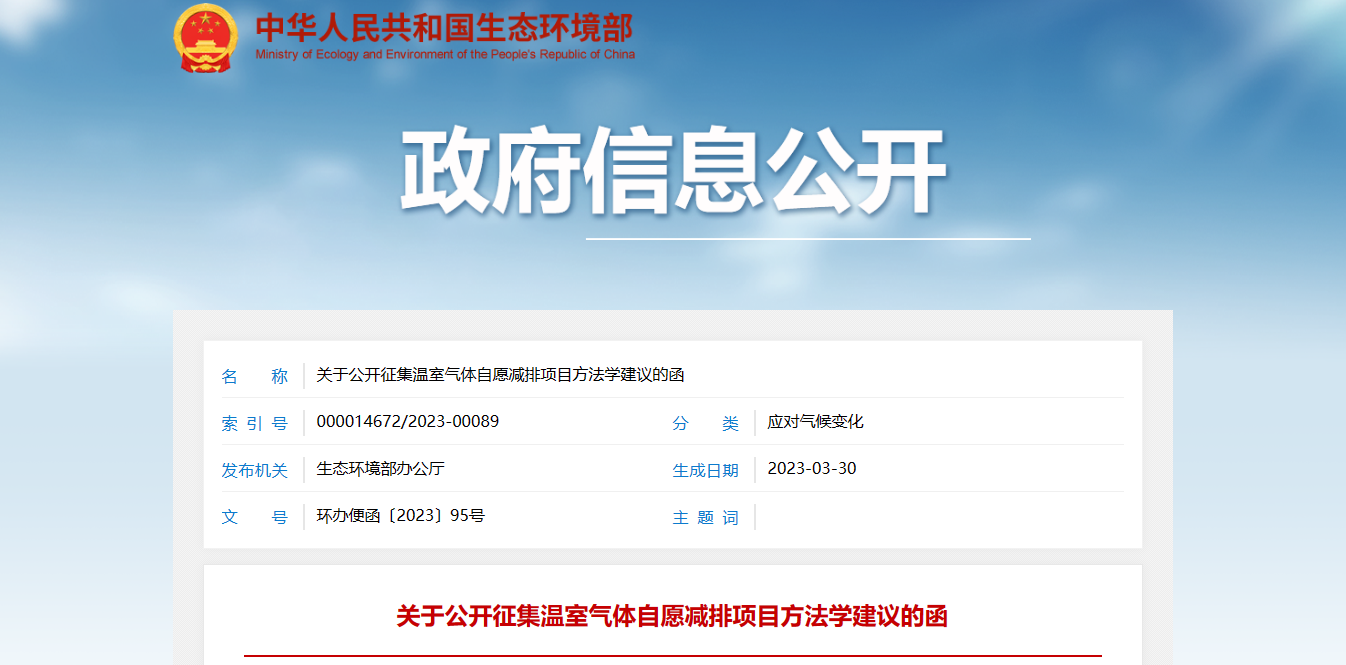Select the 分类 field label
The height and width of the screenshot is (665, 1346).
click(x=705, y=423)
